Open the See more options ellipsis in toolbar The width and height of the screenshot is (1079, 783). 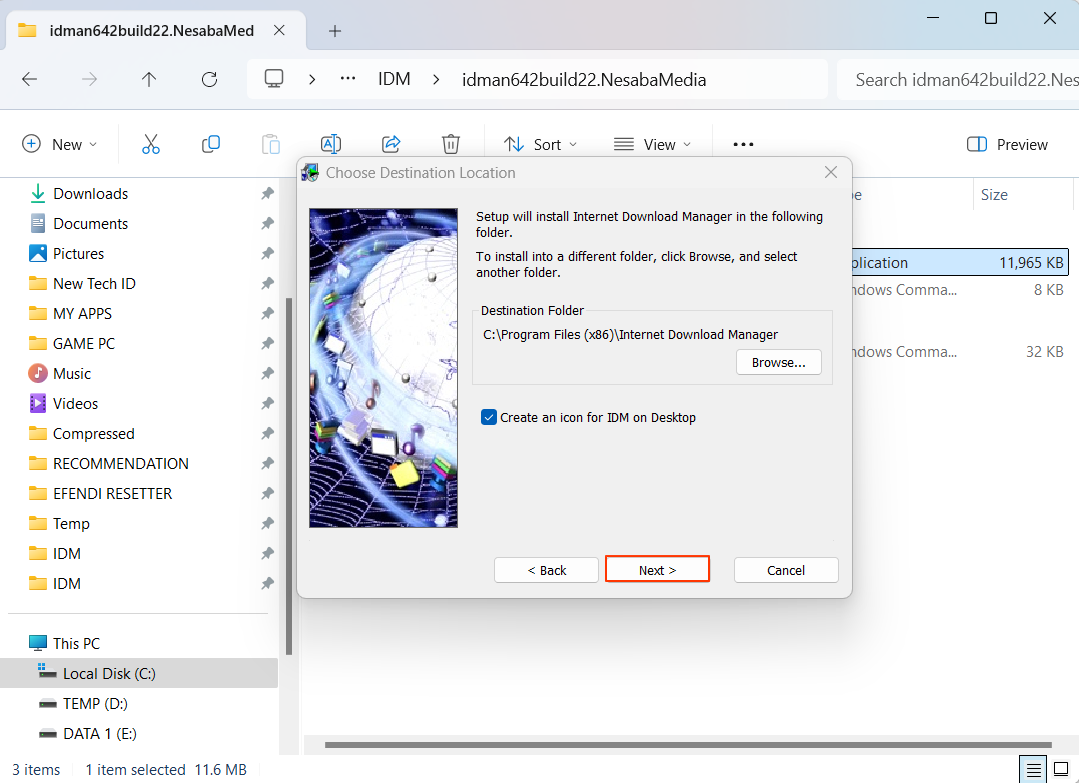pyautogui.click(x=743, y=144)
